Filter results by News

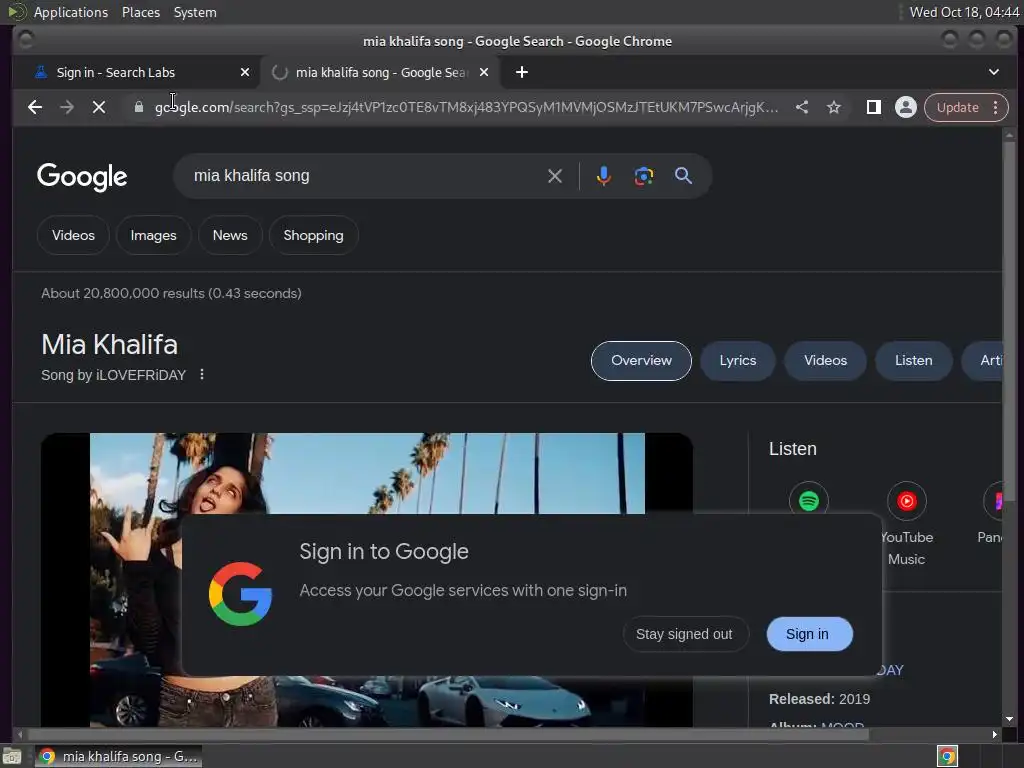(230, 235)
